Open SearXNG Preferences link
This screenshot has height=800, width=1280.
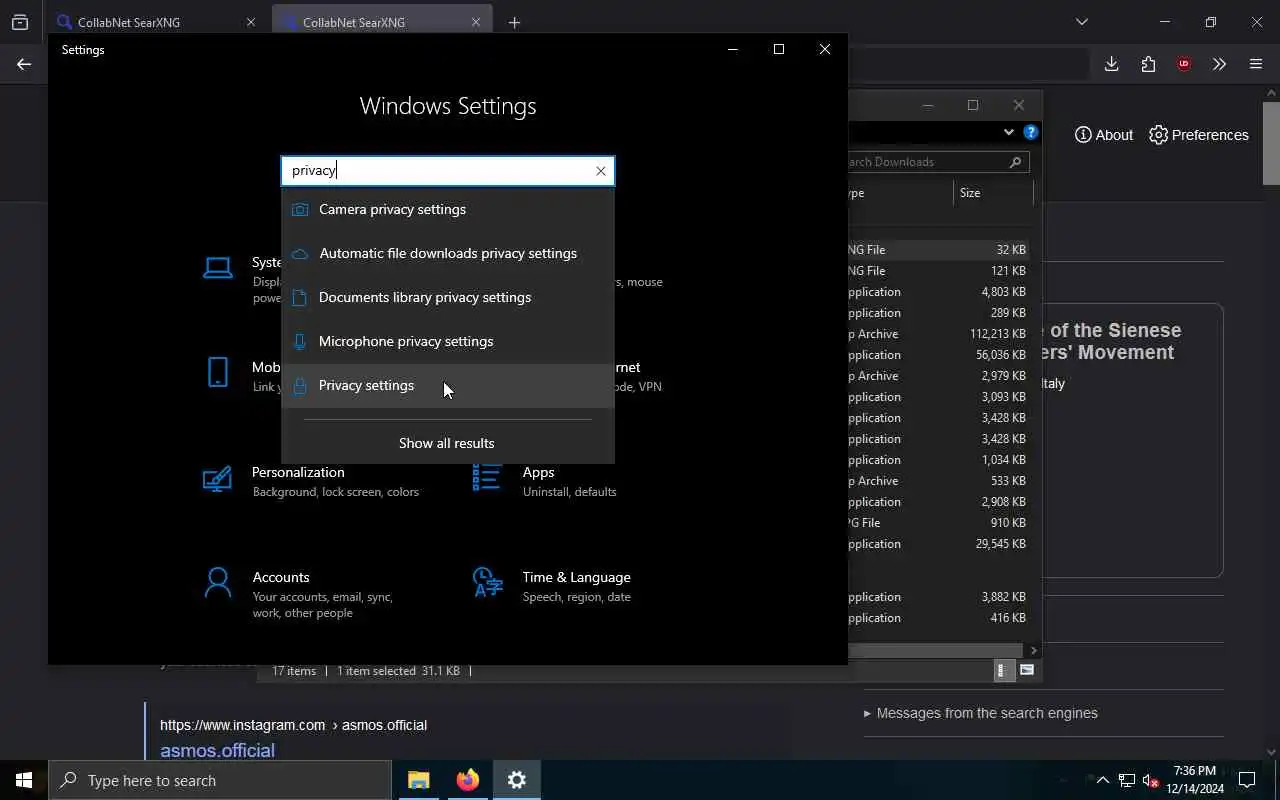coord(1199,135)
